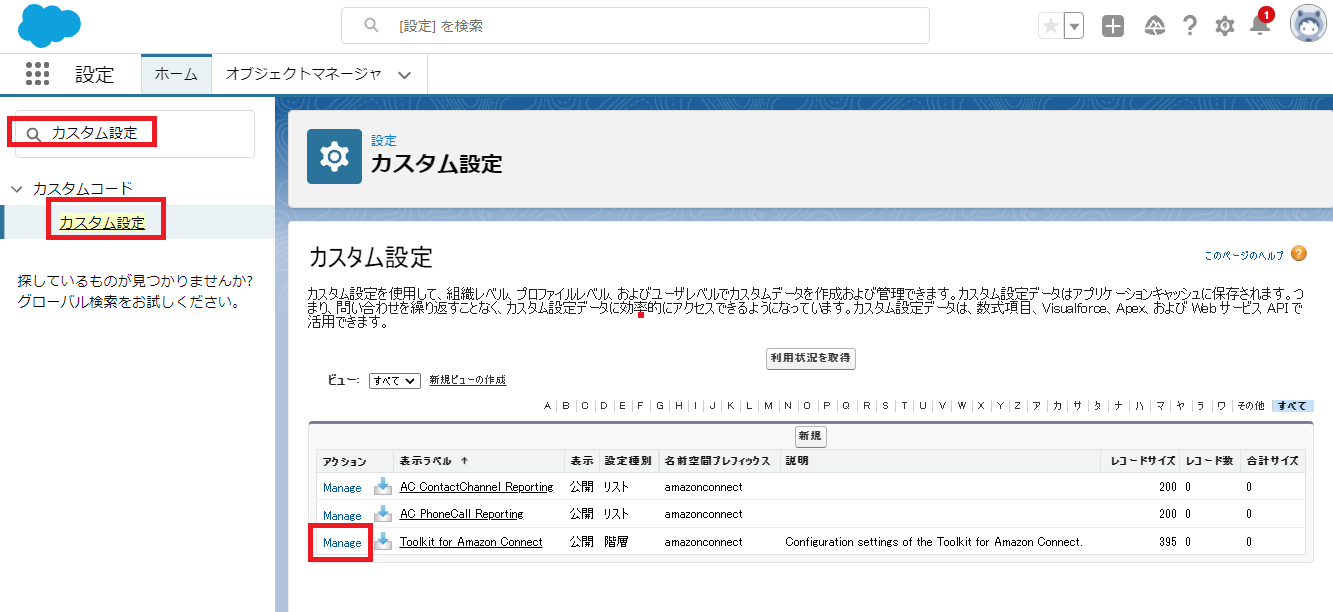Open the このページのヘルプ link
The width and height of the screenshot is (1333, 612).
(x=1244, y=256)
